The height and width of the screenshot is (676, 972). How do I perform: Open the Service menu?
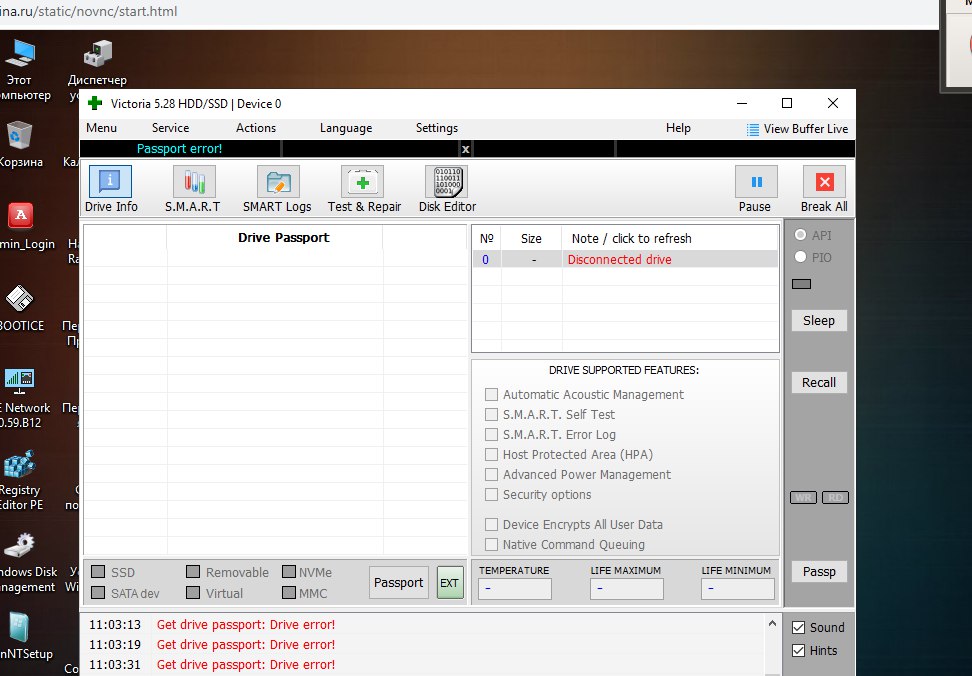[170, 128]
